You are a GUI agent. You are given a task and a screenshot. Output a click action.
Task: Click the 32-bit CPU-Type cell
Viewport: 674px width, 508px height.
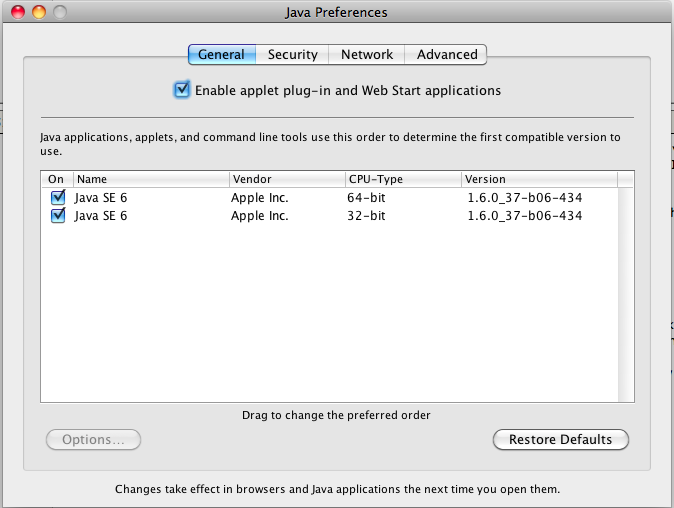[x=366, y=216]
